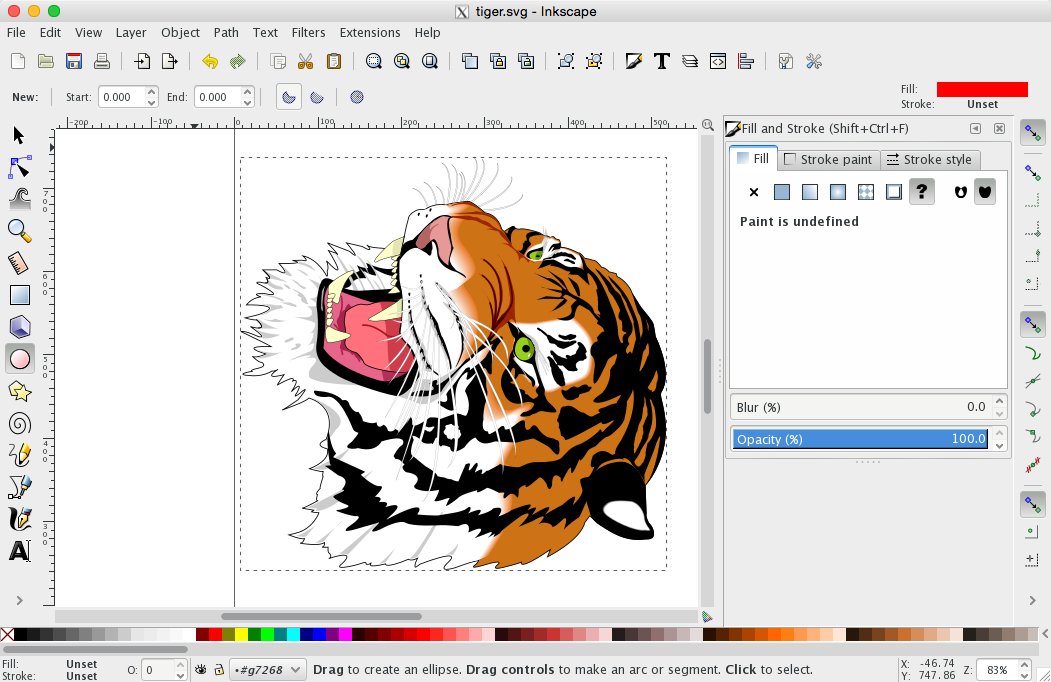
Task: Switch to the Stroke style tab
Action: (x=930, y=160)
